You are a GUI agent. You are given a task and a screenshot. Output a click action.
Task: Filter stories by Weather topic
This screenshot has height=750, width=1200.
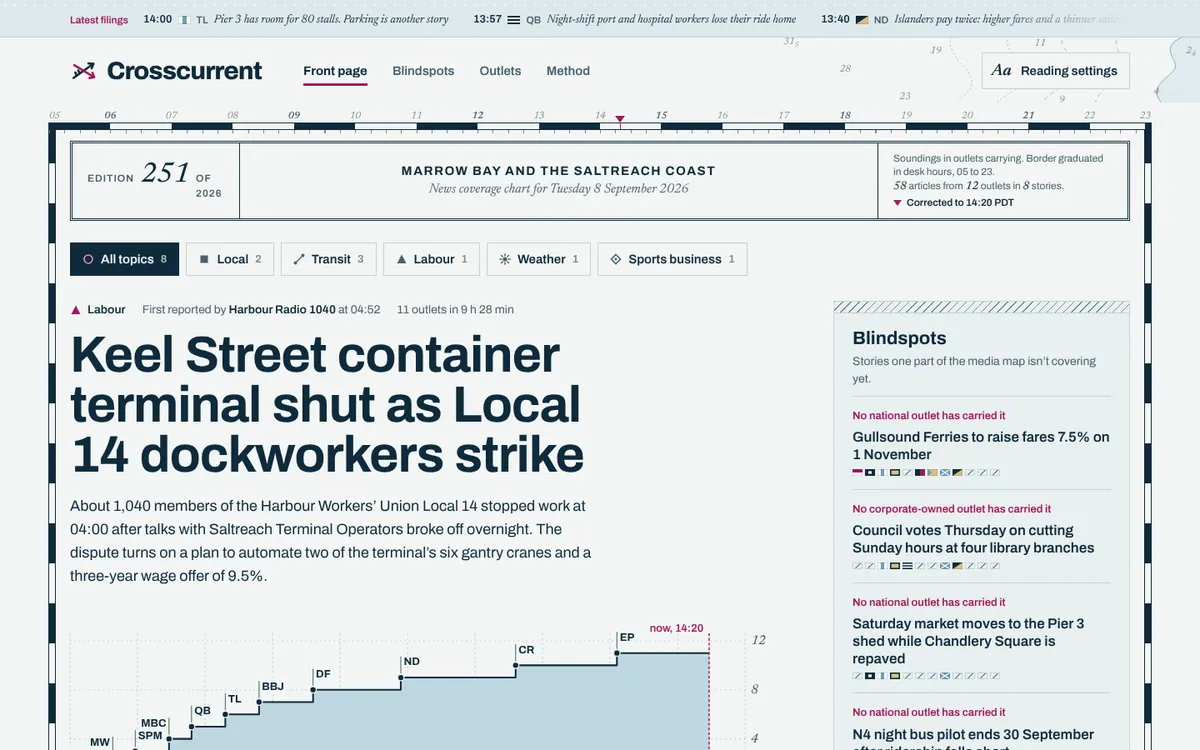pyautogui.click(x=539, y=259)
